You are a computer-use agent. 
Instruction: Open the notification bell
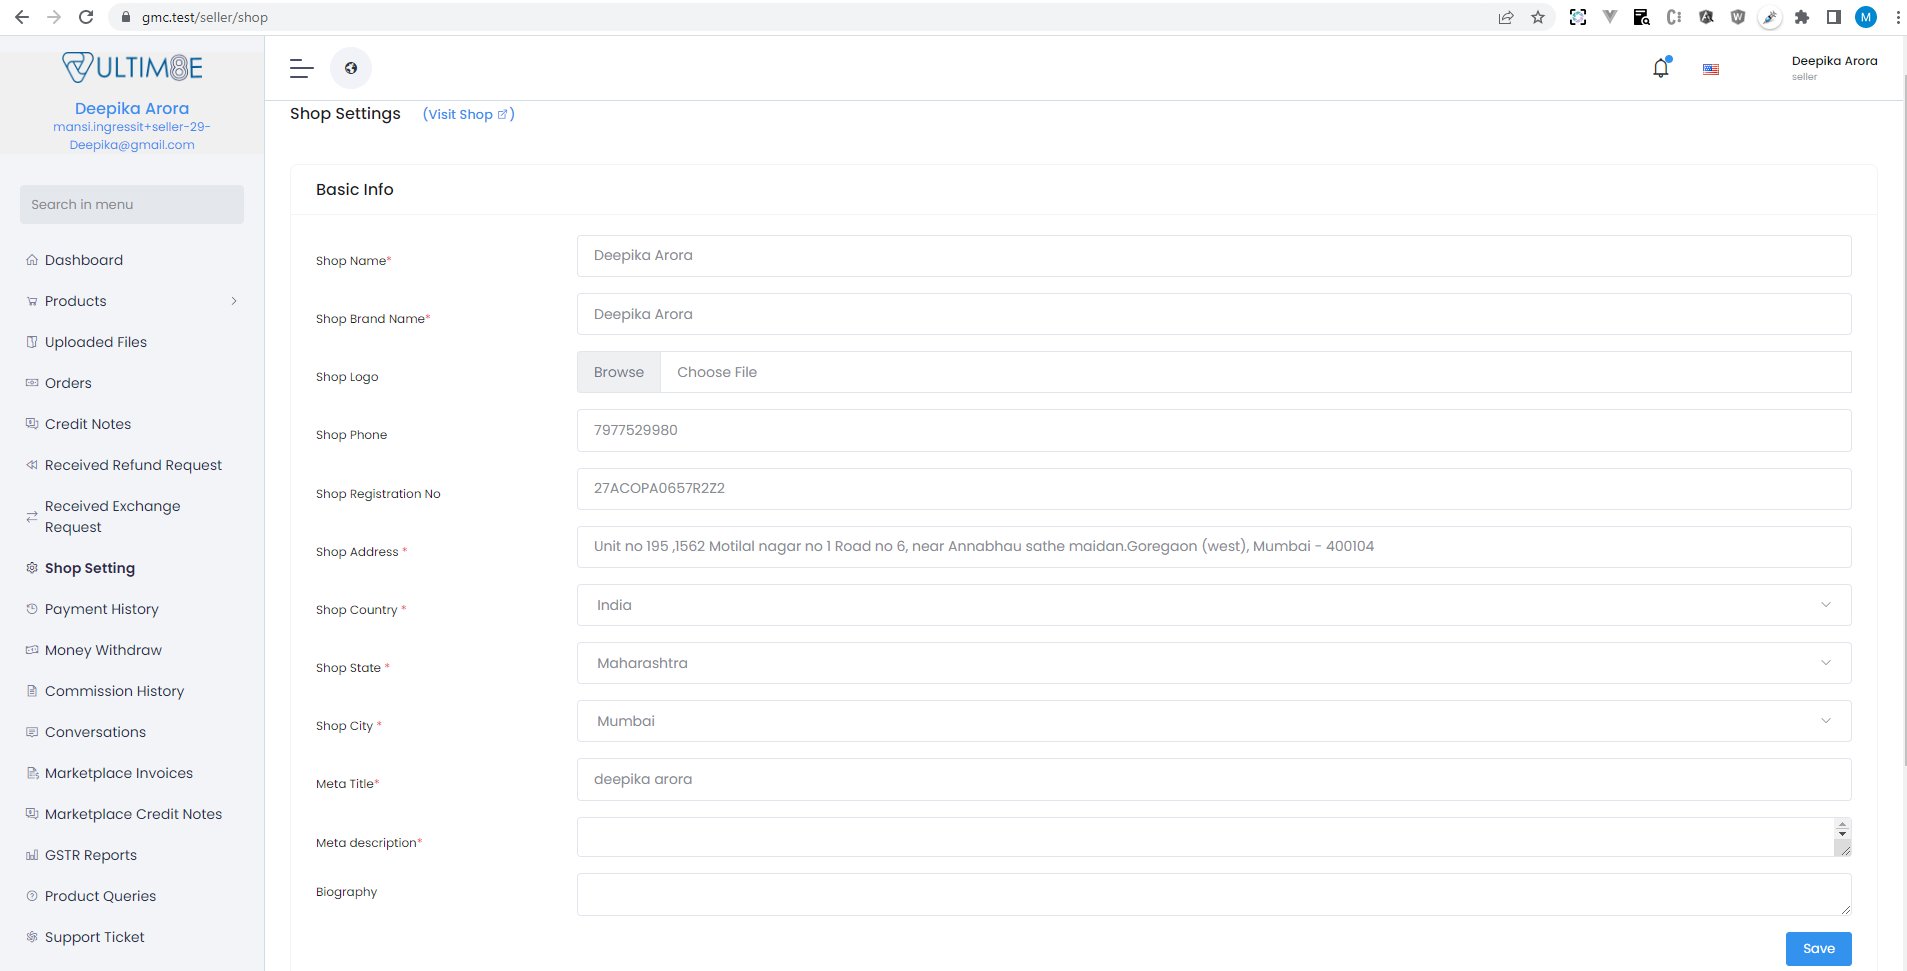click(x=1660, y=68)
